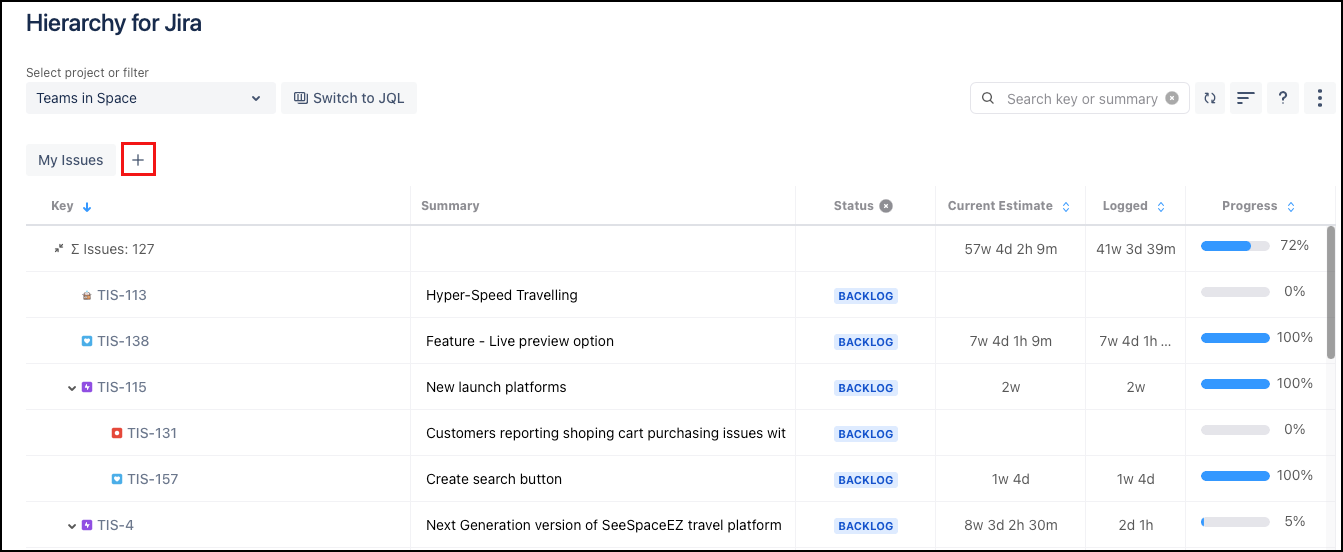Click the progress bar for TIS-138
Viewport: 1343px width, 552px height.
1235,338
